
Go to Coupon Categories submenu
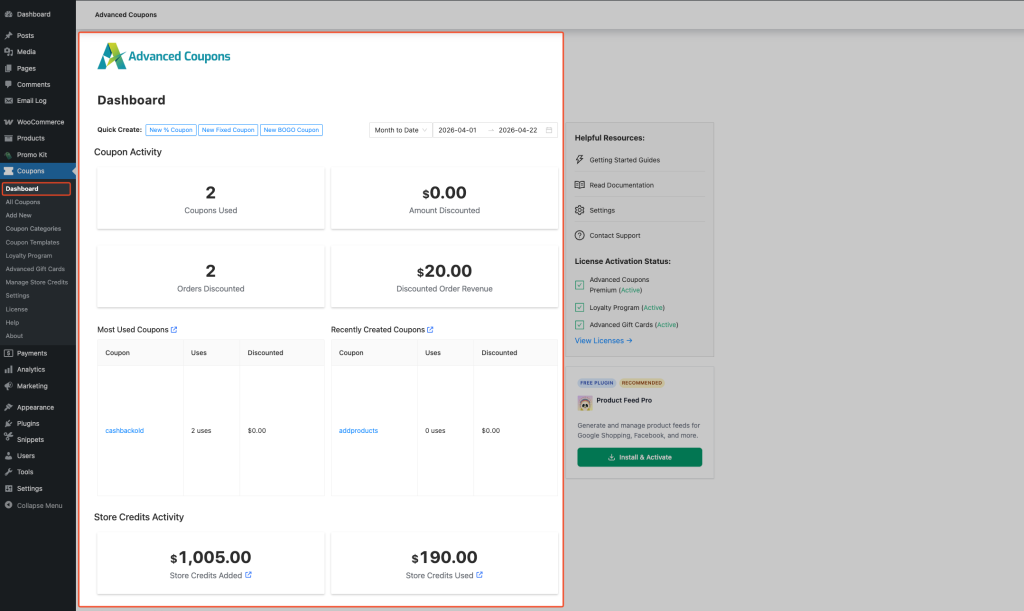point(33,229)
